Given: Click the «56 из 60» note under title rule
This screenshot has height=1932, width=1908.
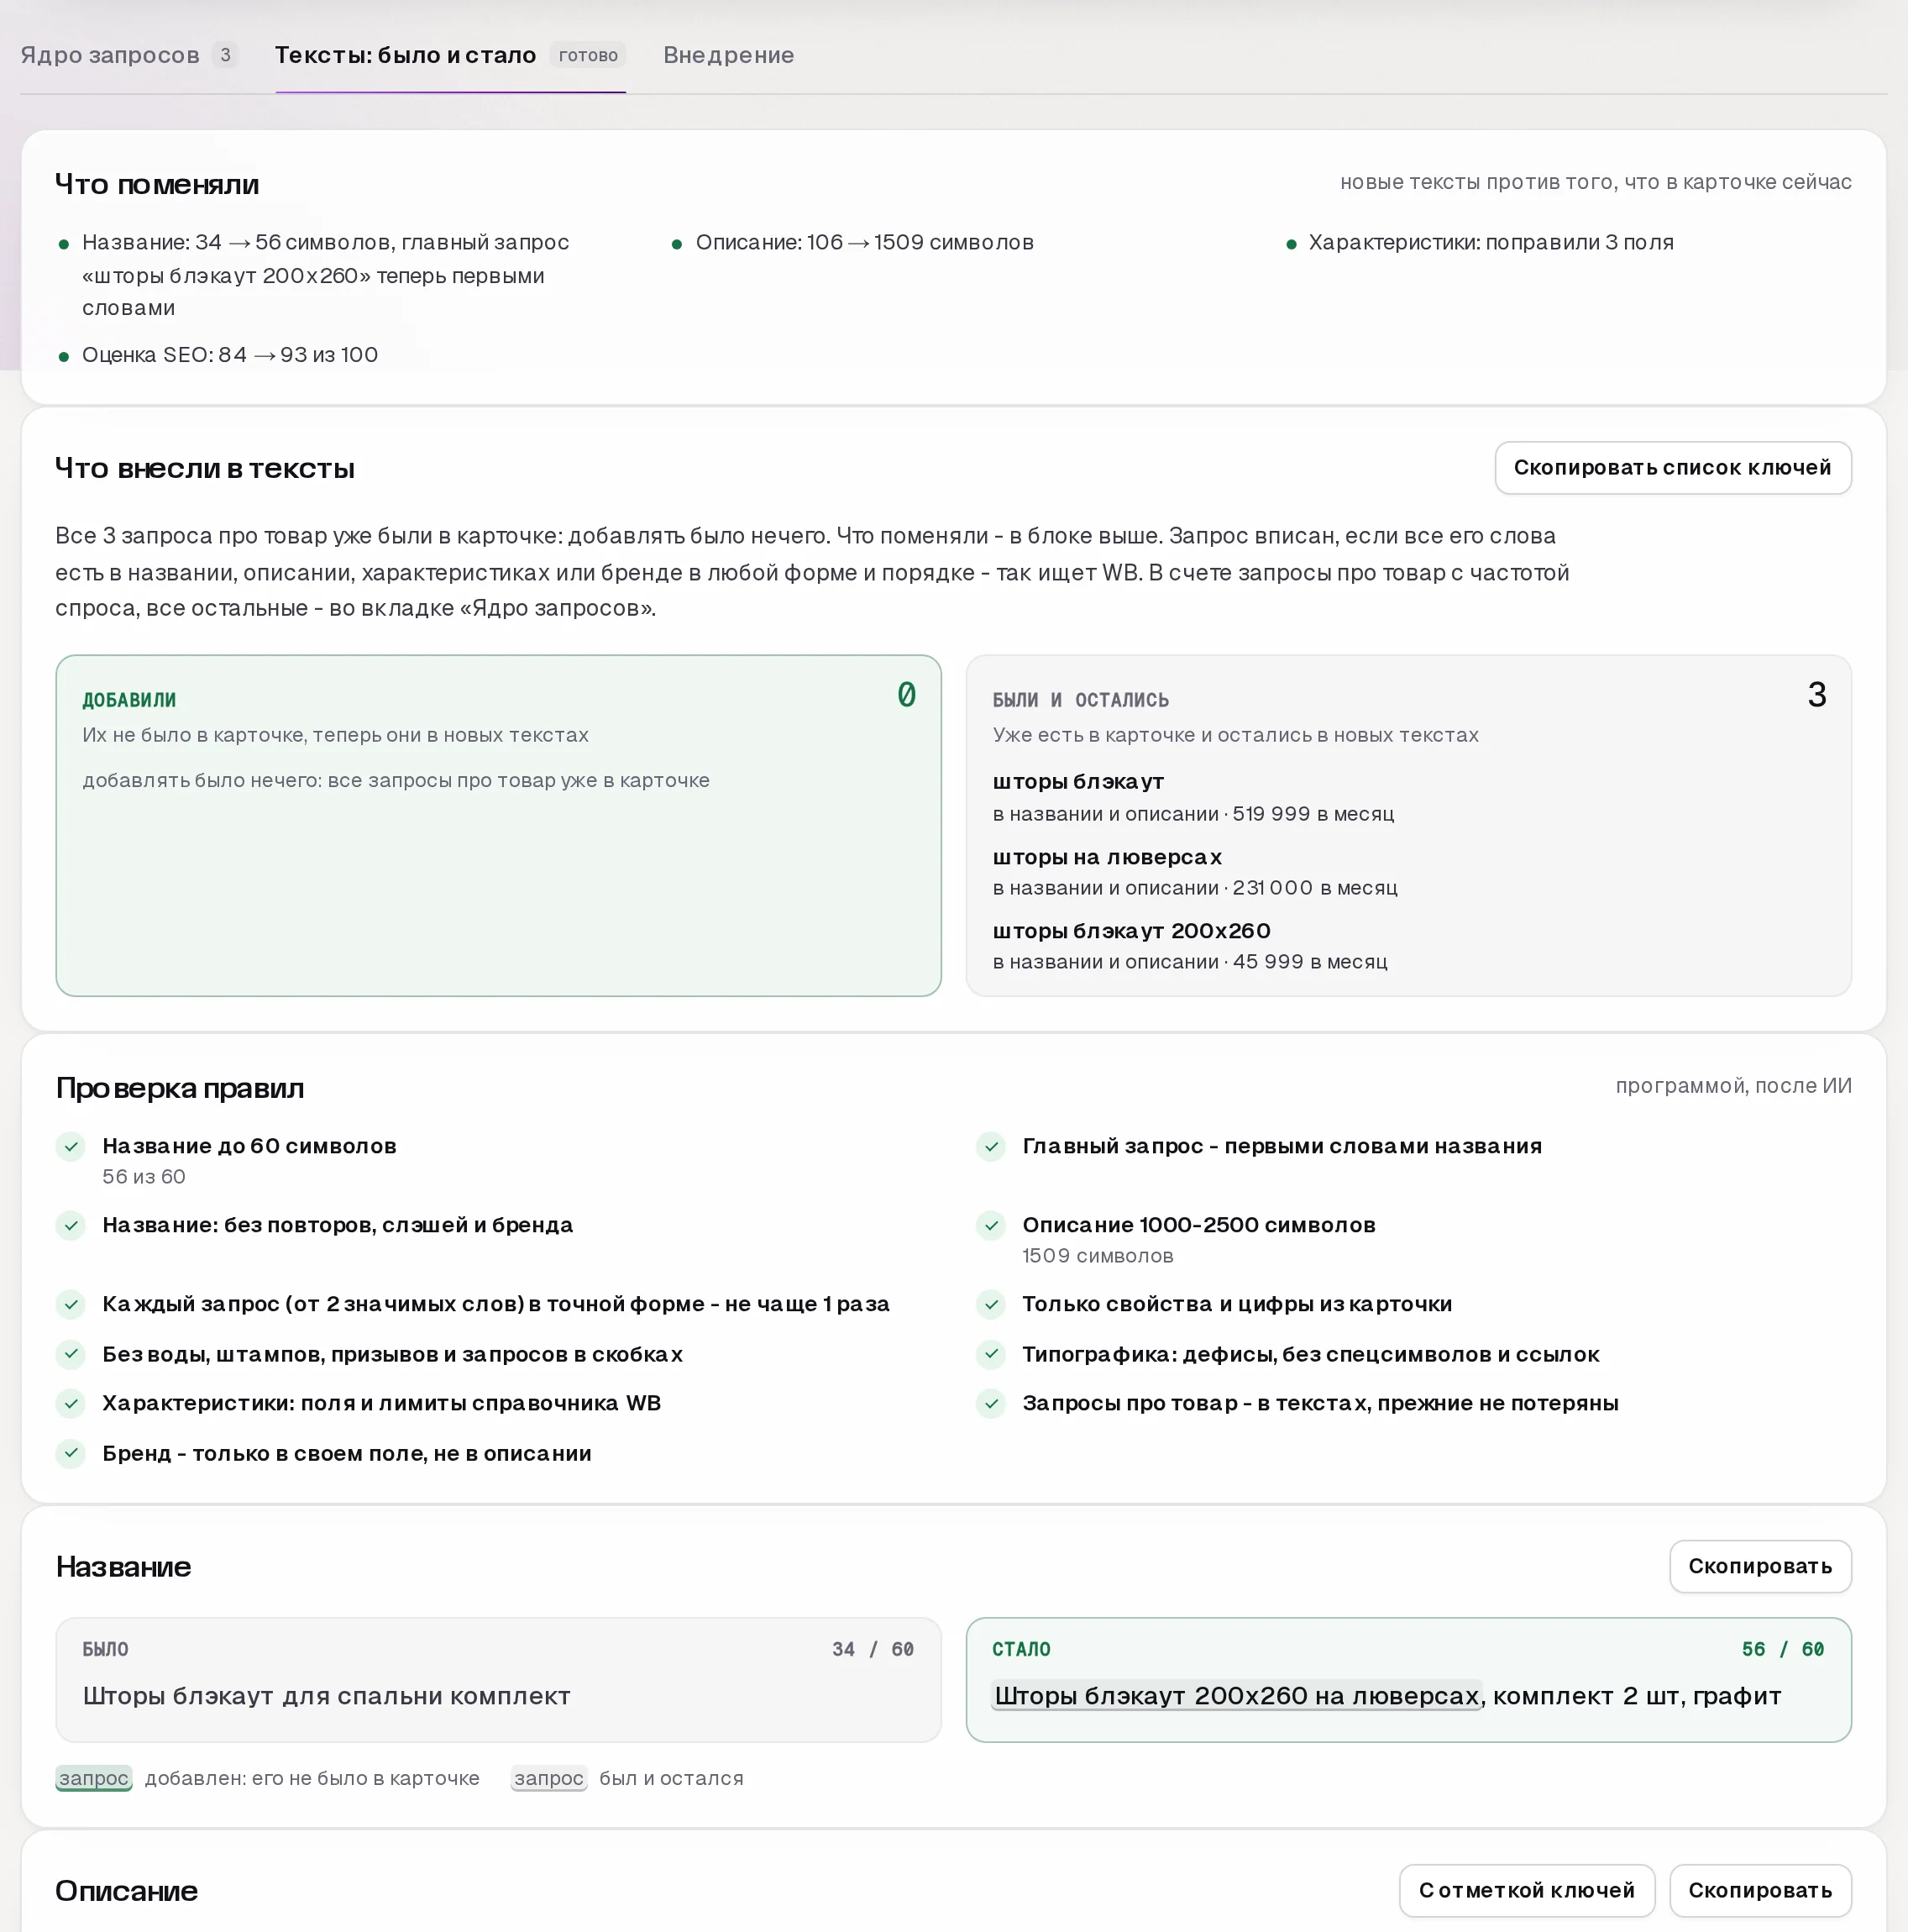Looking at the screenshot, I should [144, 1177].
